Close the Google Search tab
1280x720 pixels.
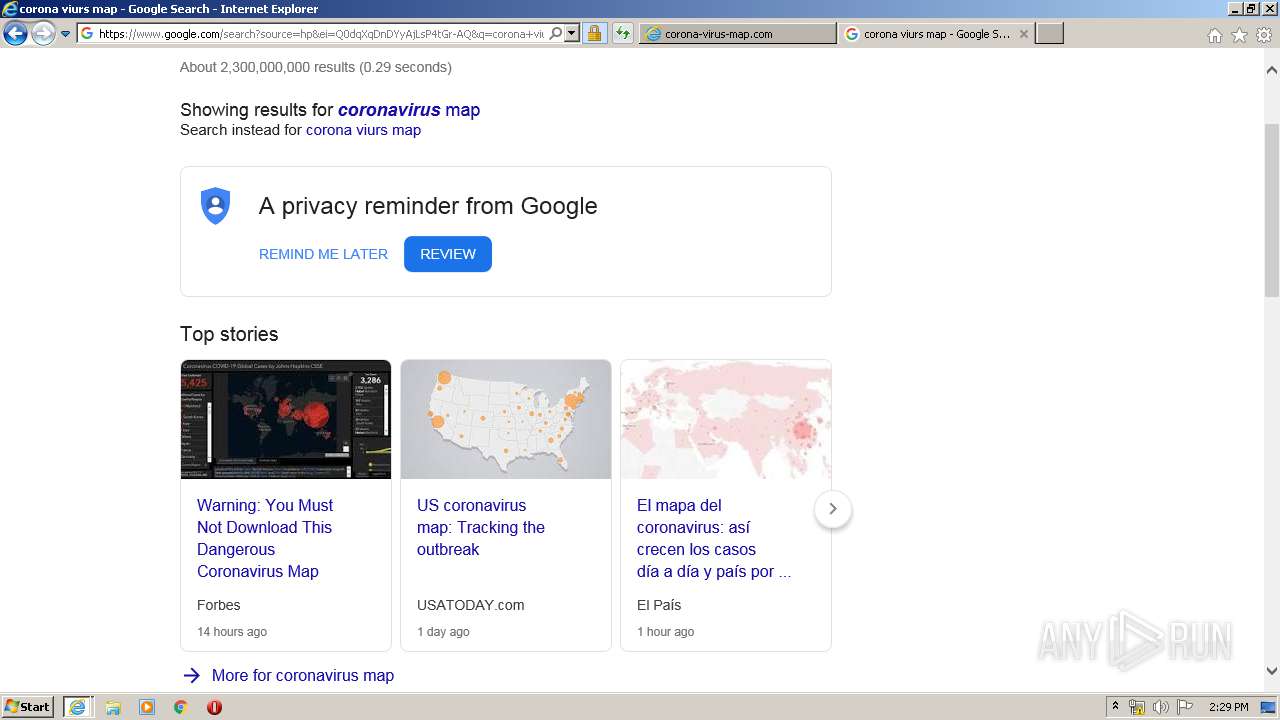pos(1023,34)
